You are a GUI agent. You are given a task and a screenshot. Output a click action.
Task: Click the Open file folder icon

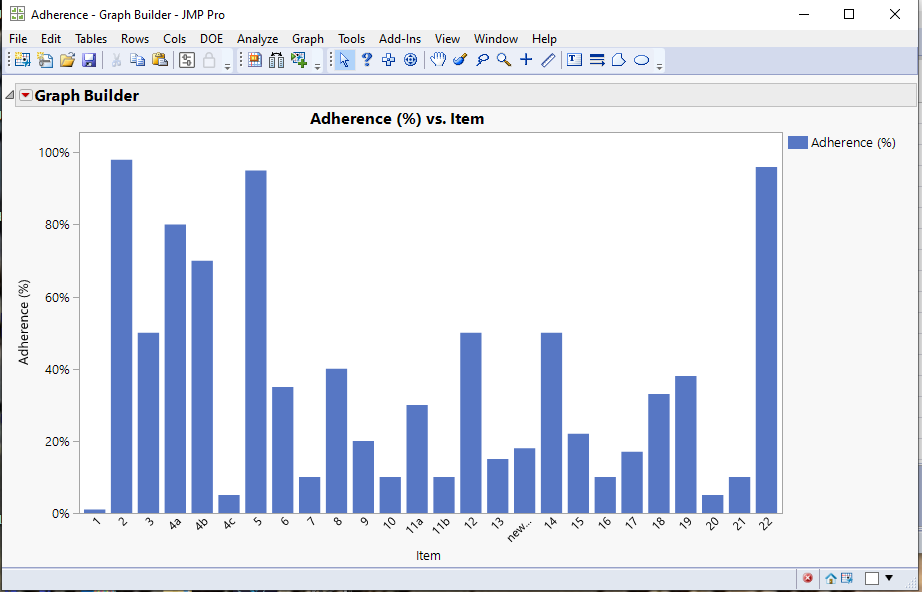(67, 60)
